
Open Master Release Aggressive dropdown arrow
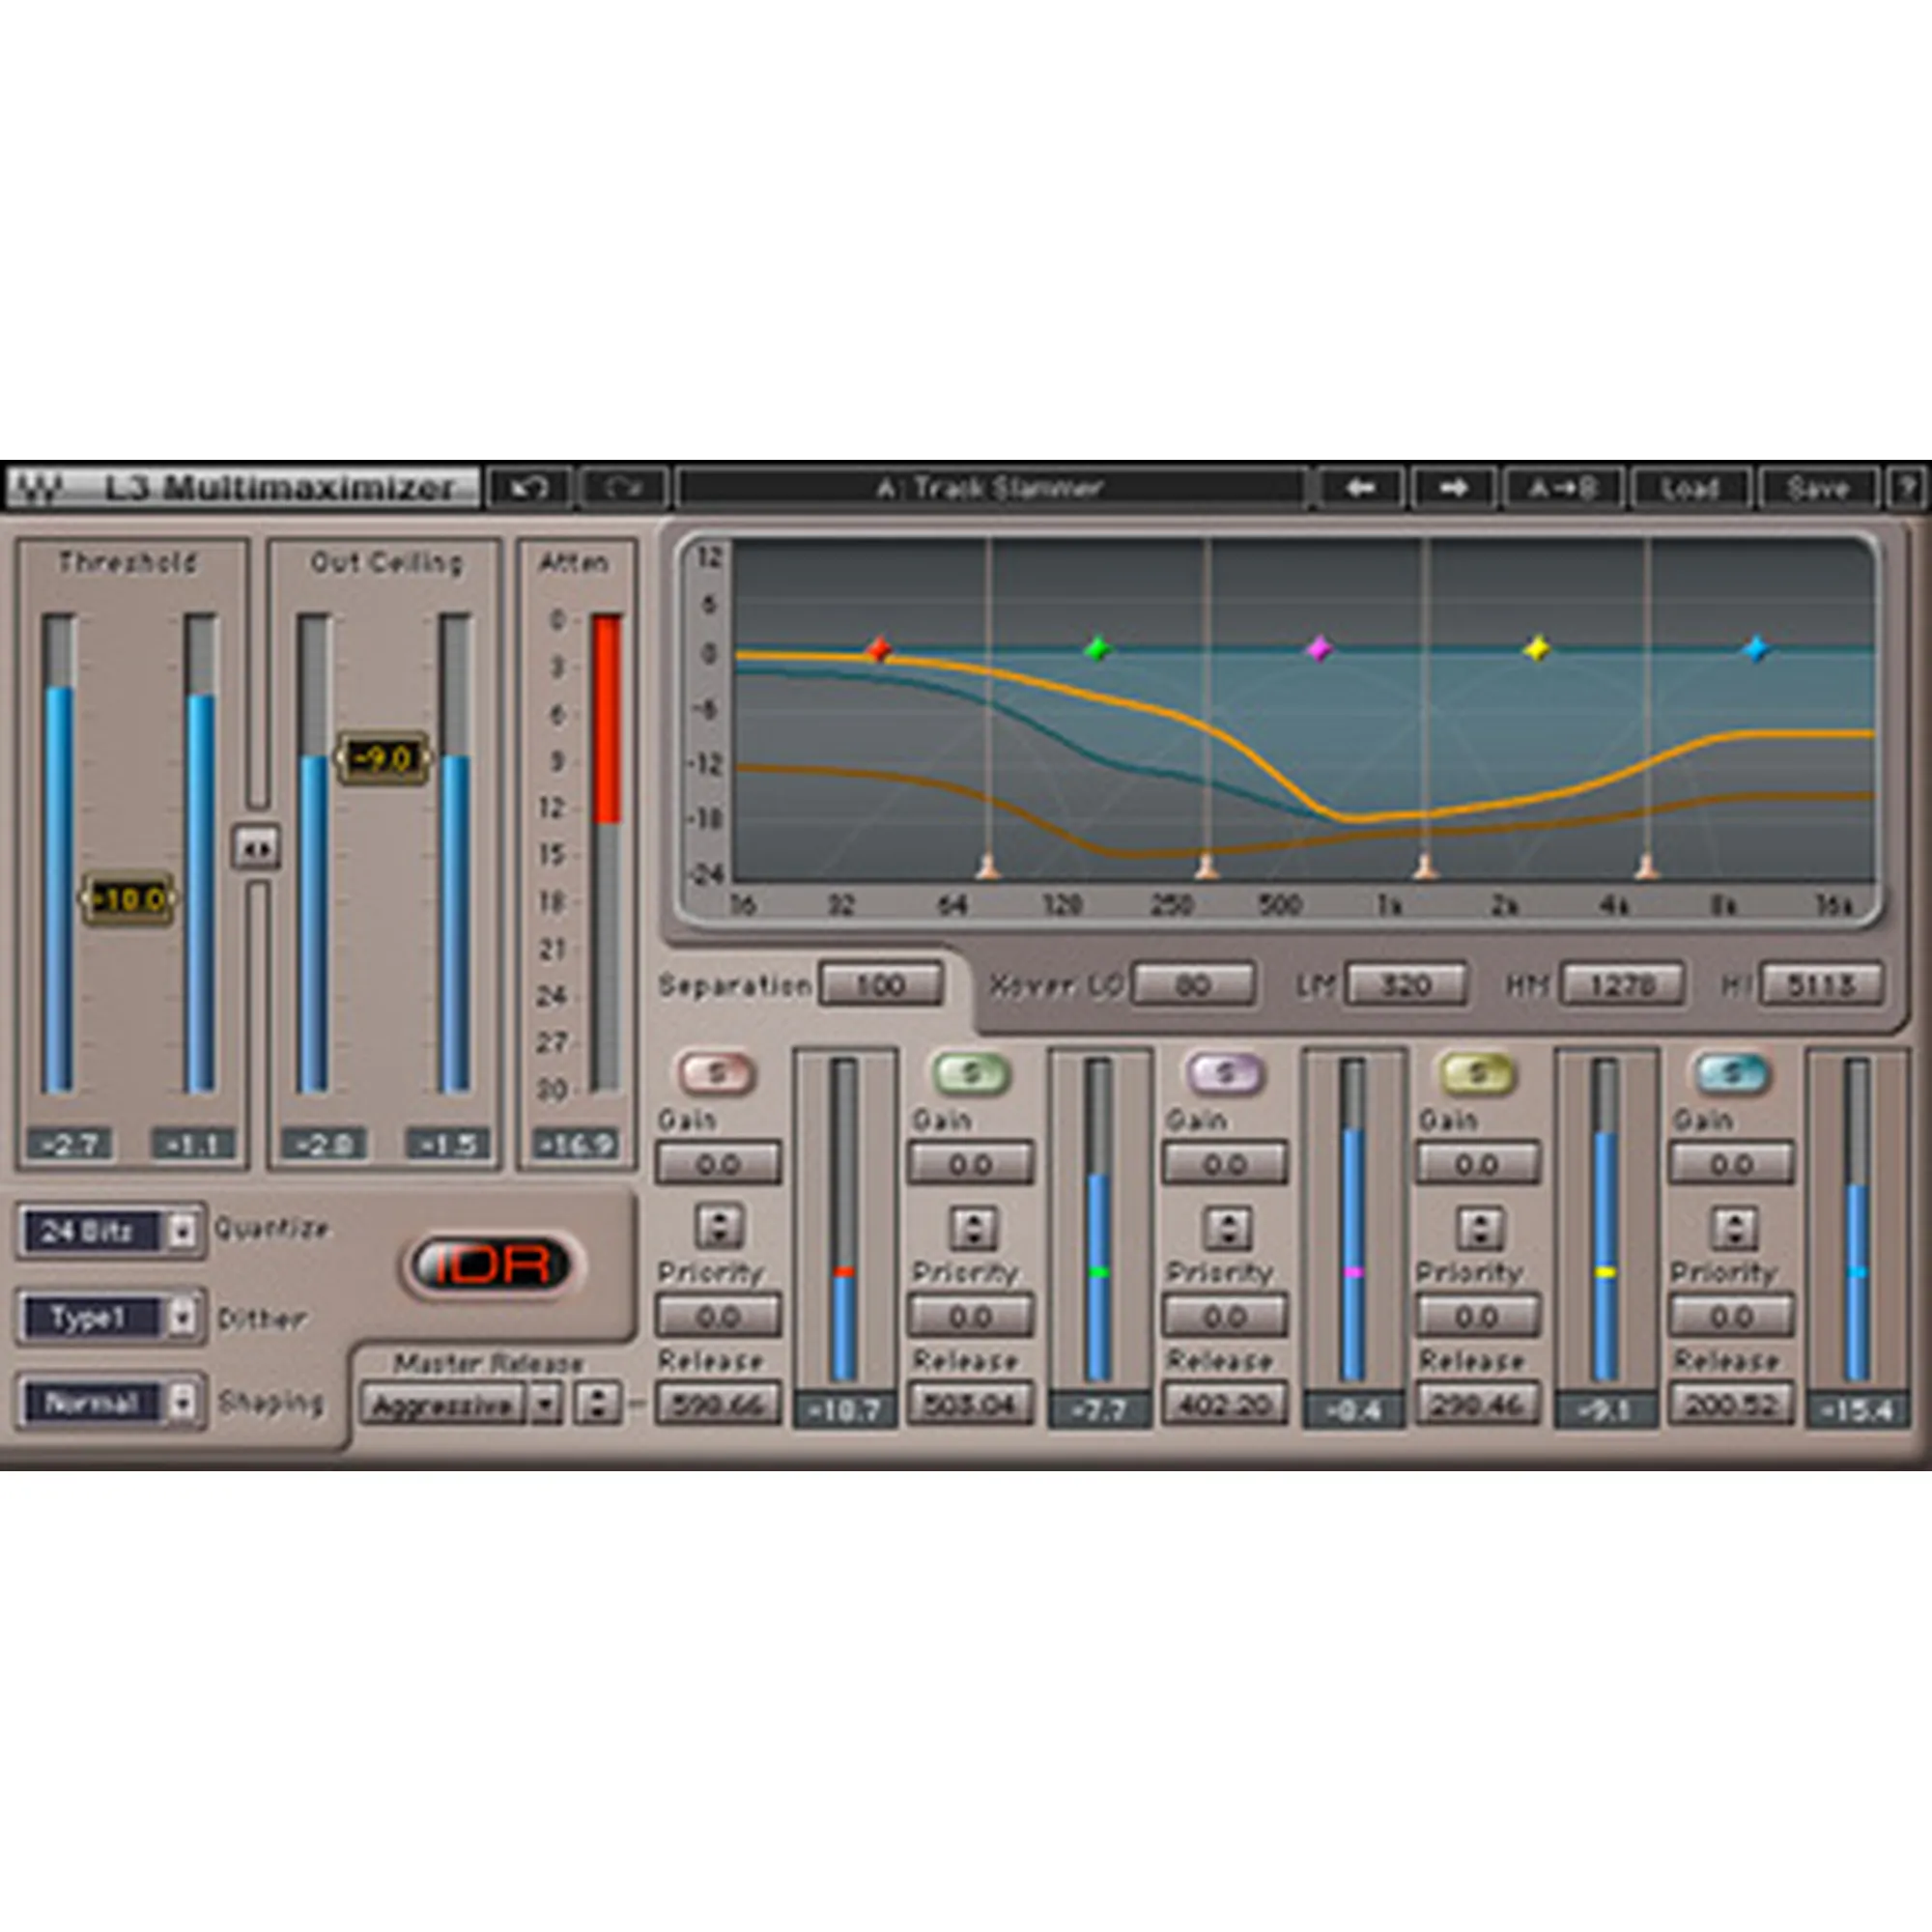(545, 1405)
